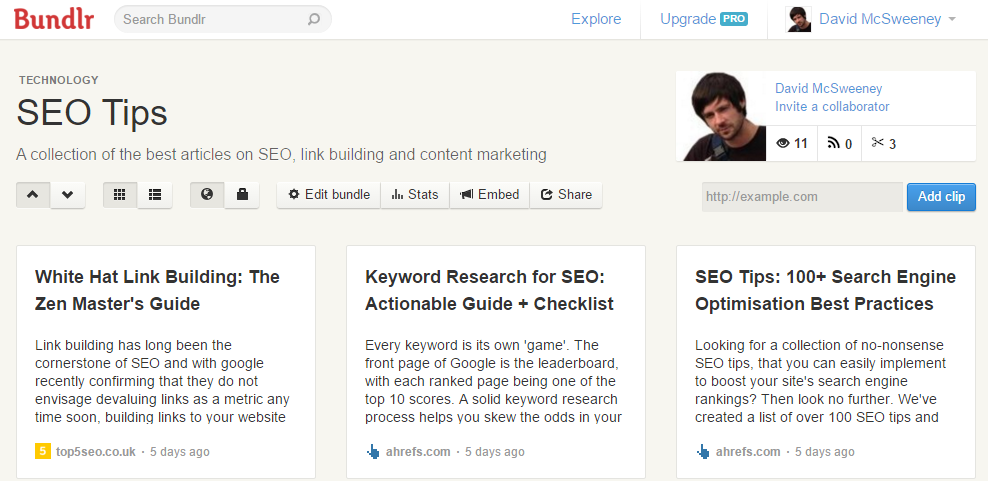Click the Bundlr logo
The width and height of the screenshot is (988, 481).
pyautogui.click(x=54, y=19)
